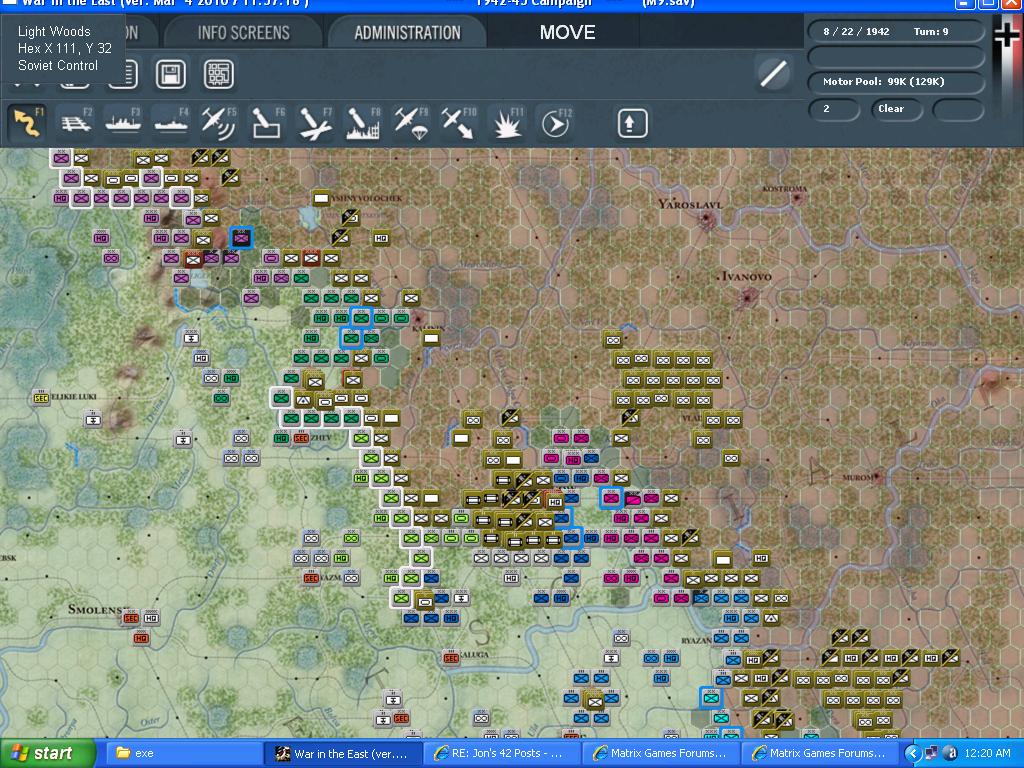Screen dimensions: 1024x768
Task: Click the diagonal slash round button
Action: click(773, 72)
